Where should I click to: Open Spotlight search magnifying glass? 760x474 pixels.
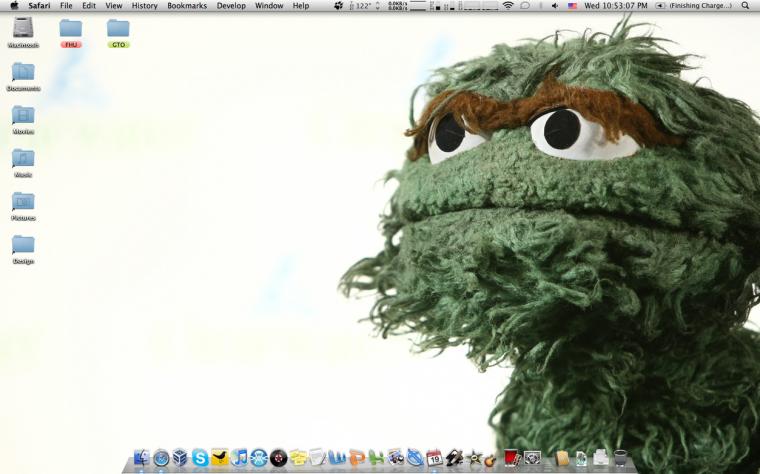click(x=745, y=6)
